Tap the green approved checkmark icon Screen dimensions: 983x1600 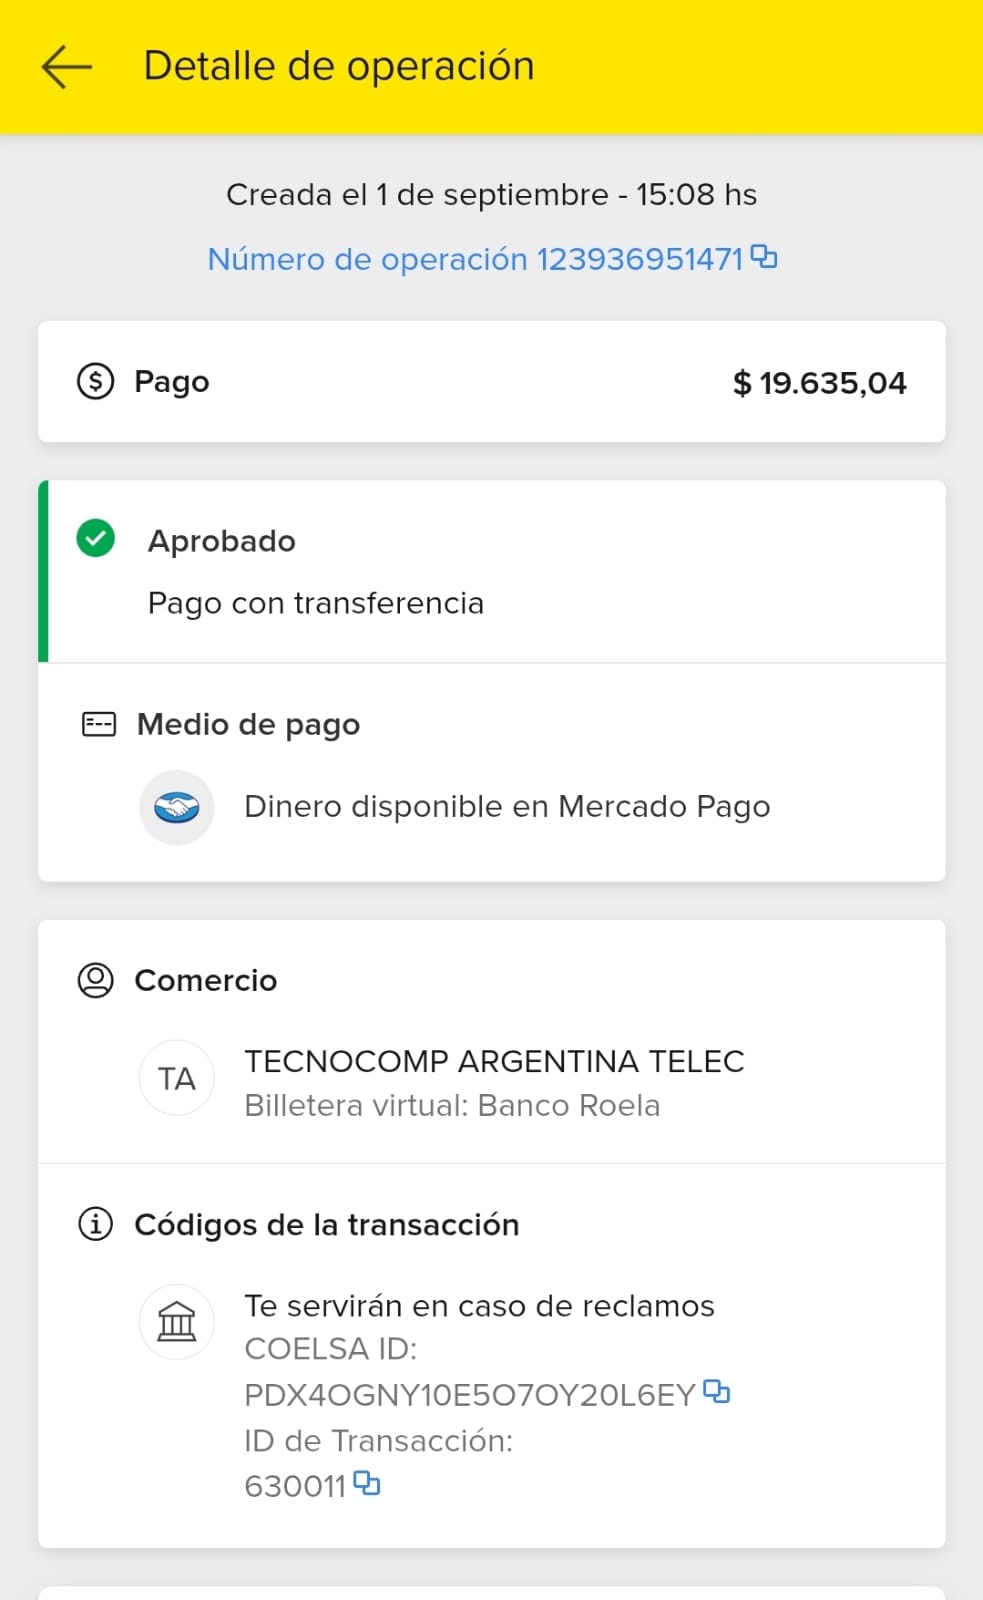pos(96,538)
